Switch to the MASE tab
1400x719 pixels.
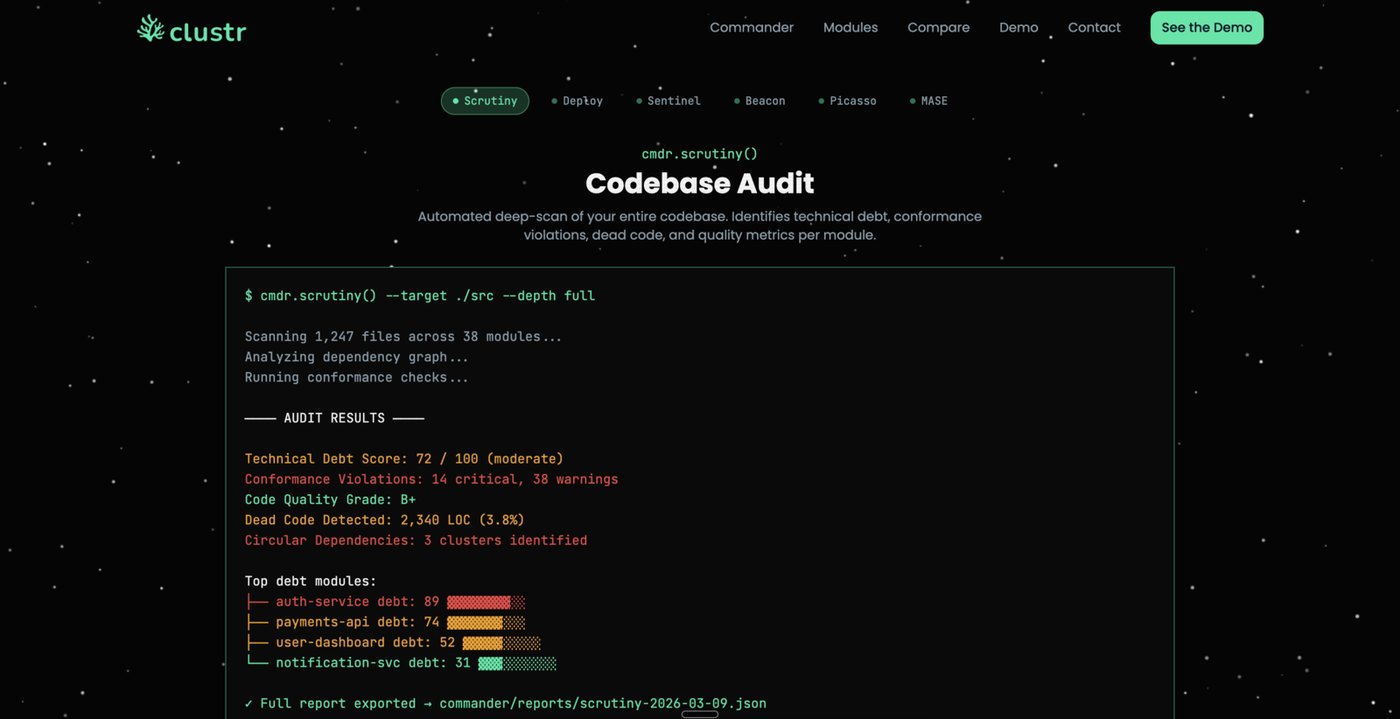click(x=928, y=101)
